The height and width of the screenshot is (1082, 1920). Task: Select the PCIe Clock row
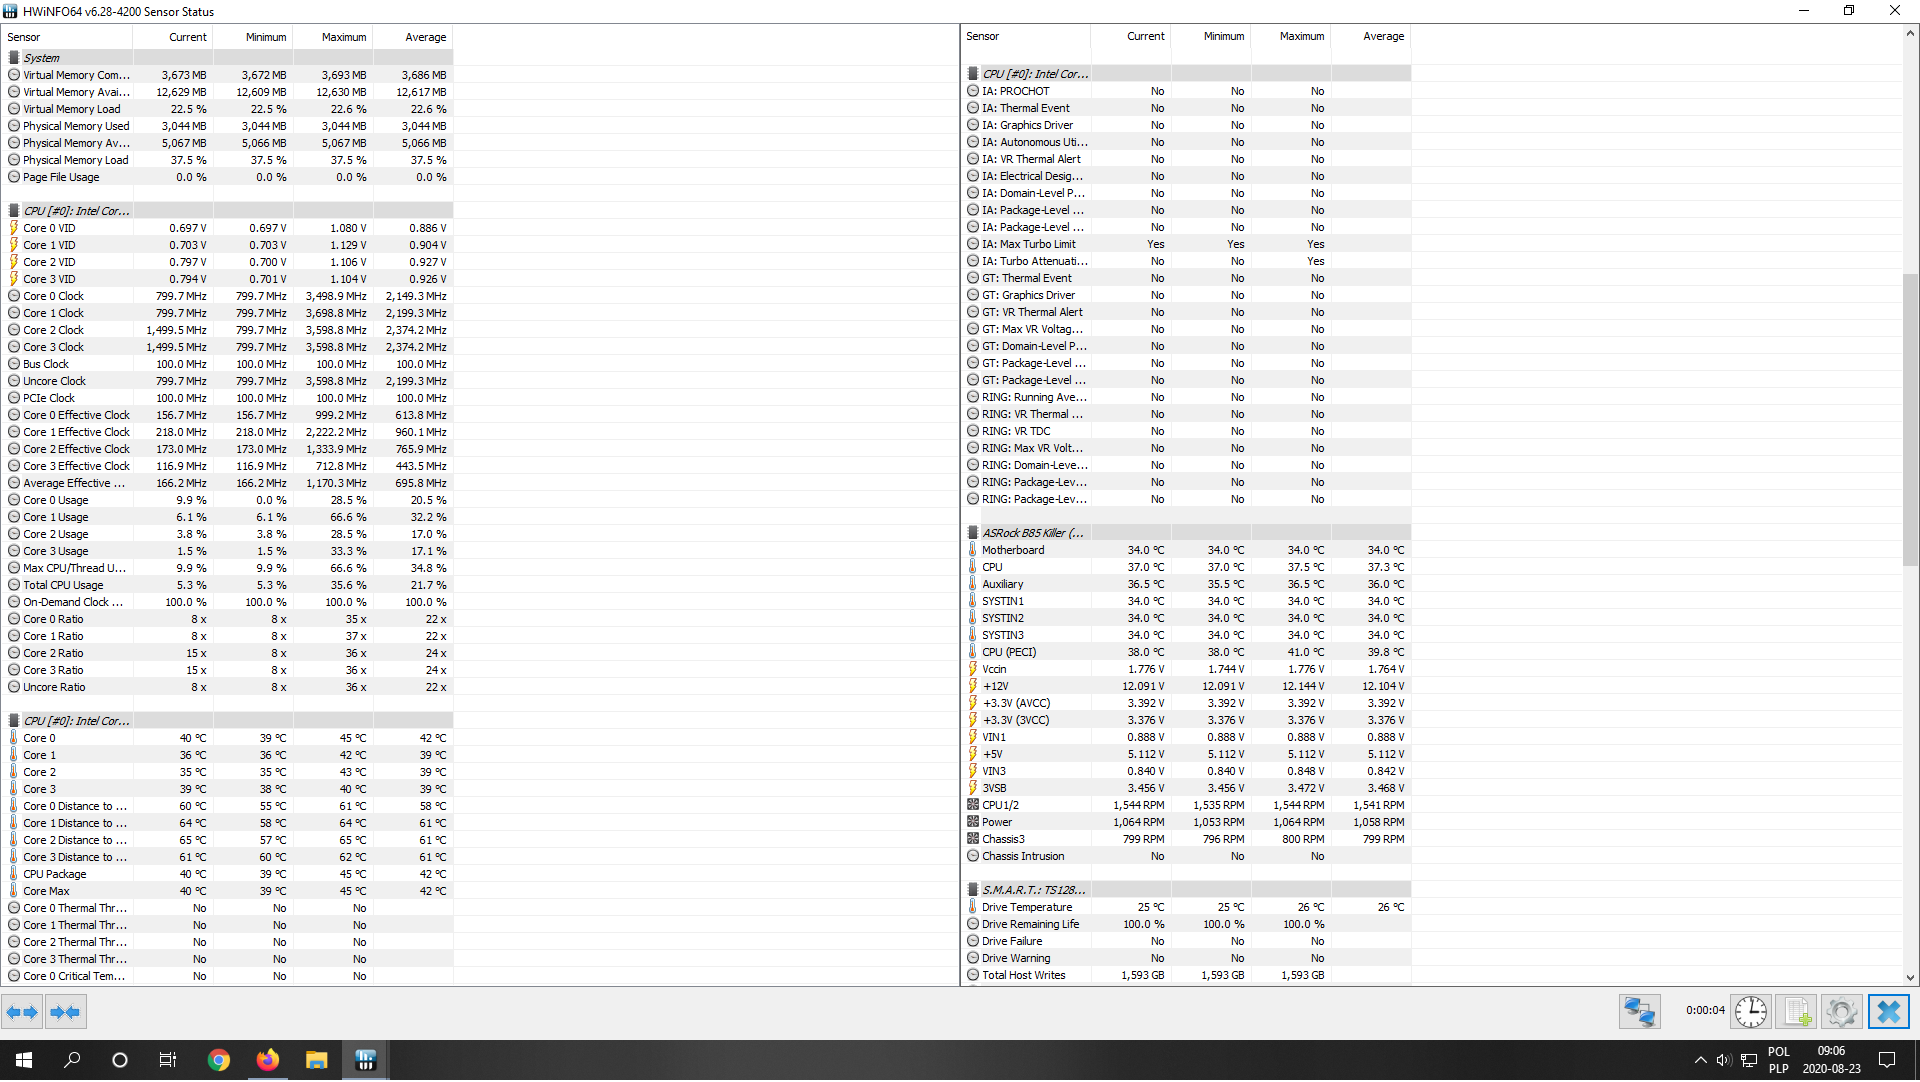click(228, 398)
